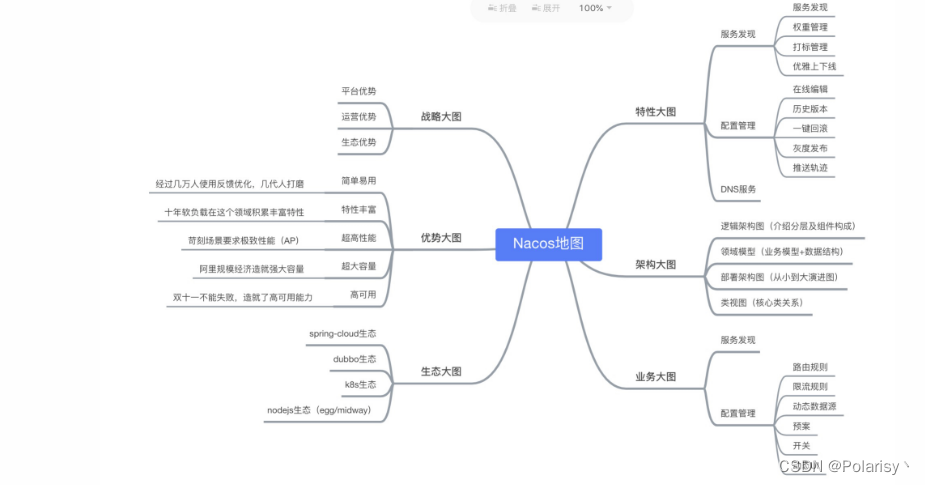Click the nodejs生态（egg/midway）node
925x485 pixels.
tap(319, 410)
